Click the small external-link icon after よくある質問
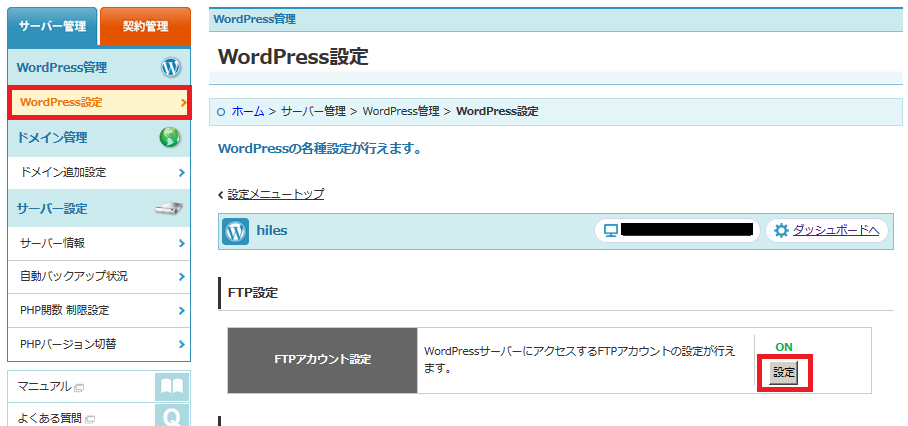 coord(90,419)
